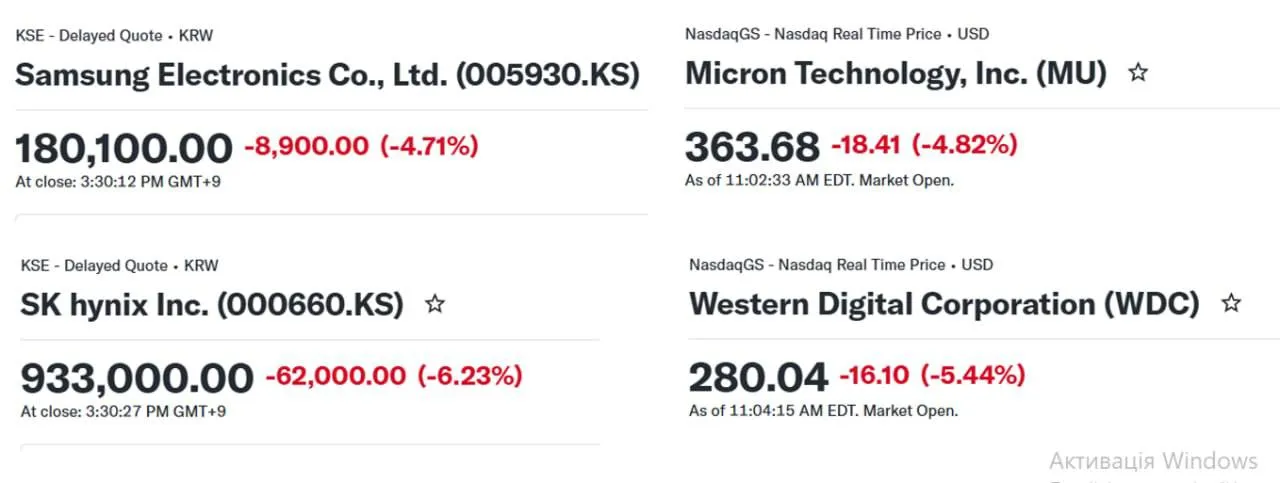The height and width of the screenshot is (483, 1280).
Task: Click the SK hynix Inc. (000660.KS) title
Action: [x=212, y=305]
